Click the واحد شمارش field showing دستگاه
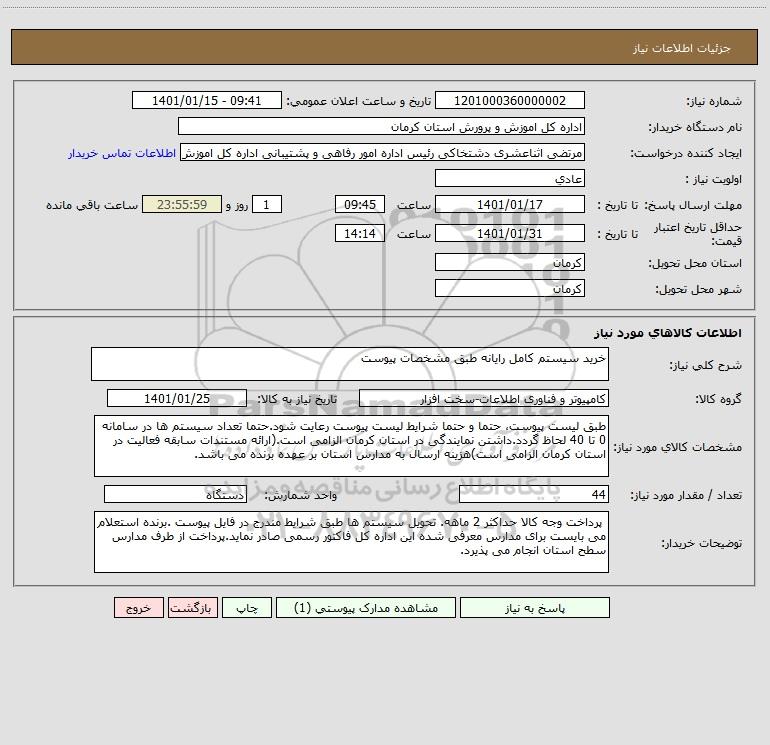Image resolution: width=770 pixels, height=745 pixels. pos(175,494)
